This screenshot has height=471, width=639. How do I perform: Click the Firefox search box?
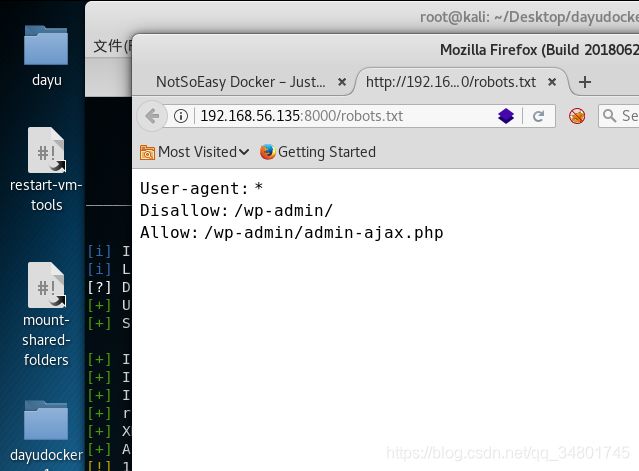coord(619,116)
